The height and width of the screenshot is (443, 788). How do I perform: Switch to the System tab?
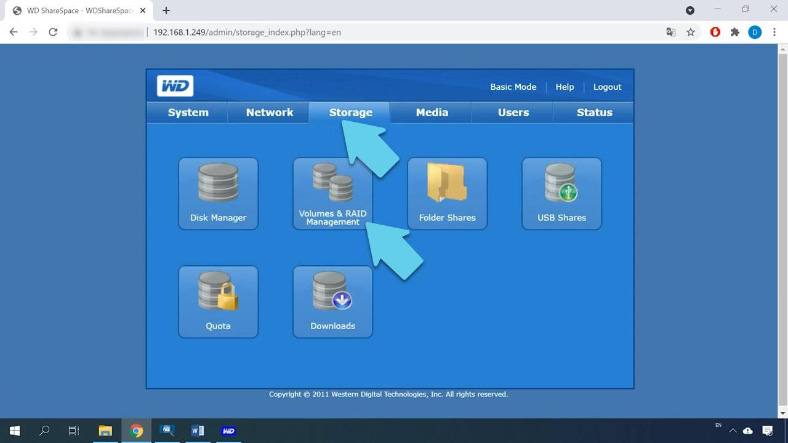pos(188,113)
